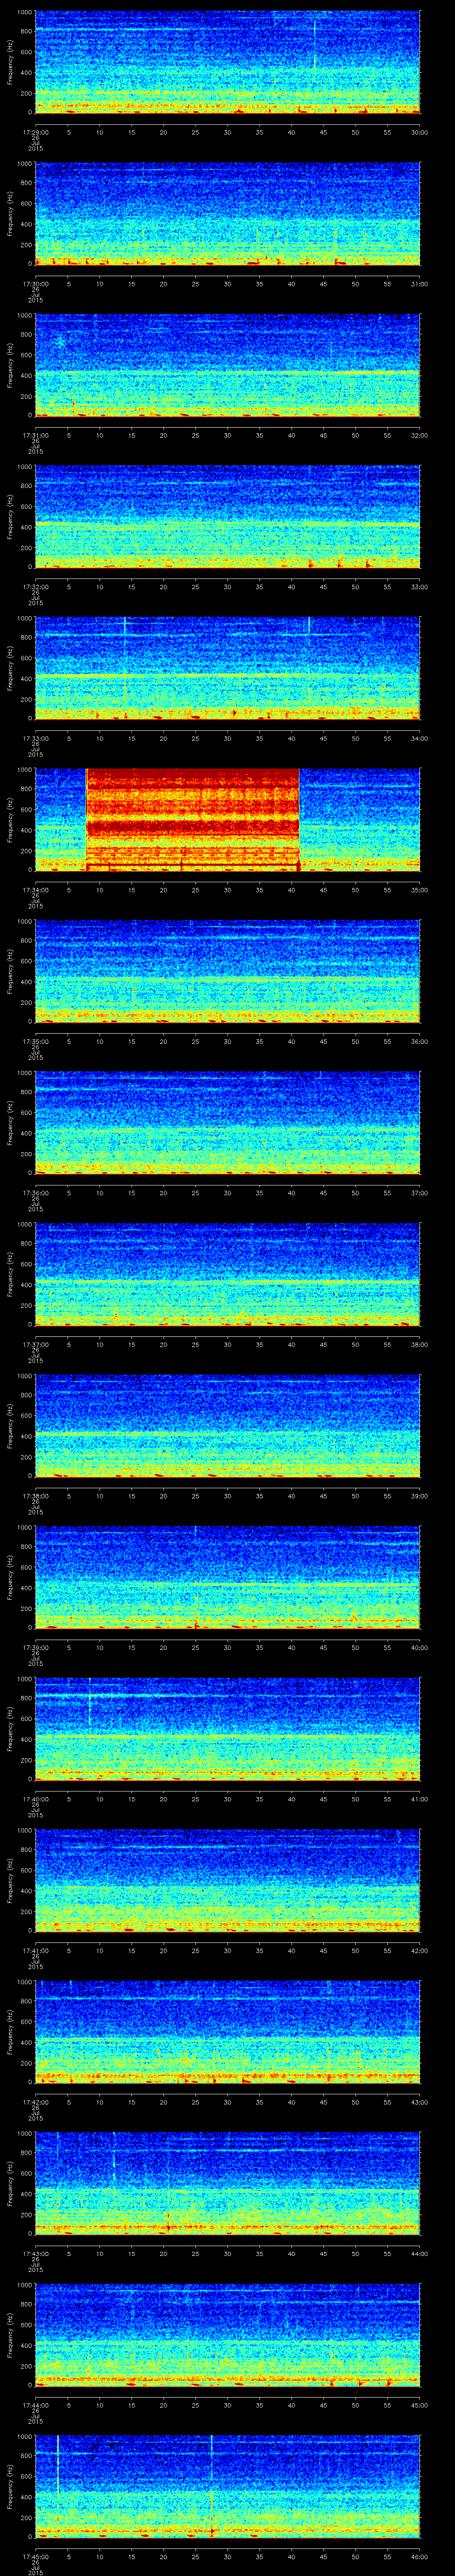
Task: Click the 46:00 end time label
Action: pyautogui.click(x=420, y=2556)
